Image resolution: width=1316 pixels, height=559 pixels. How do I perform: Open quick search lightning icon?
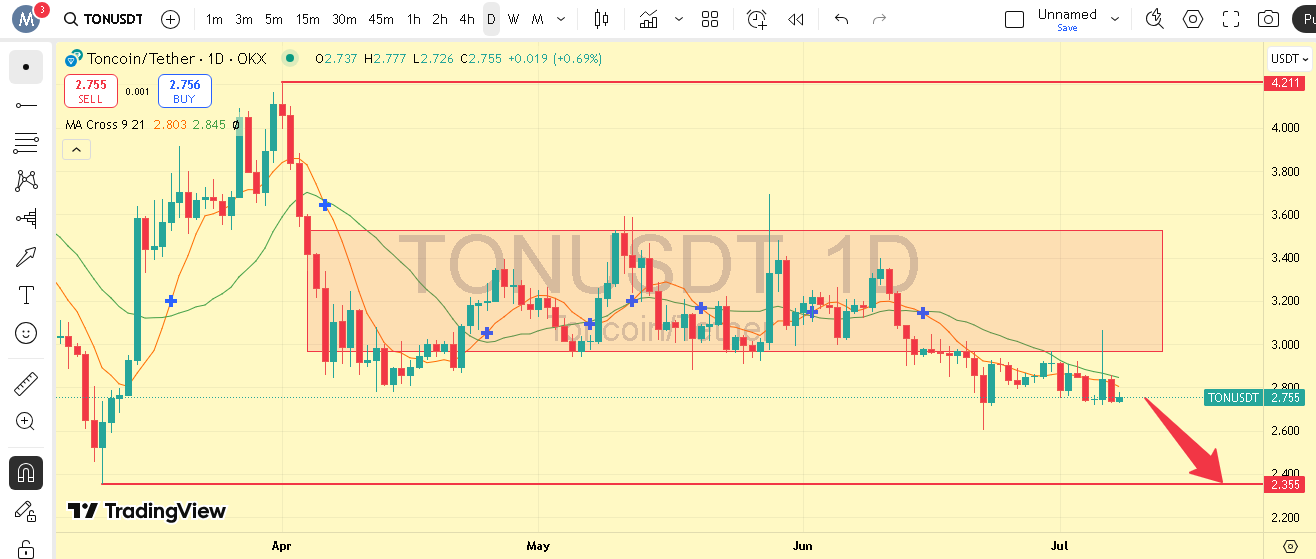point(1155,19)
